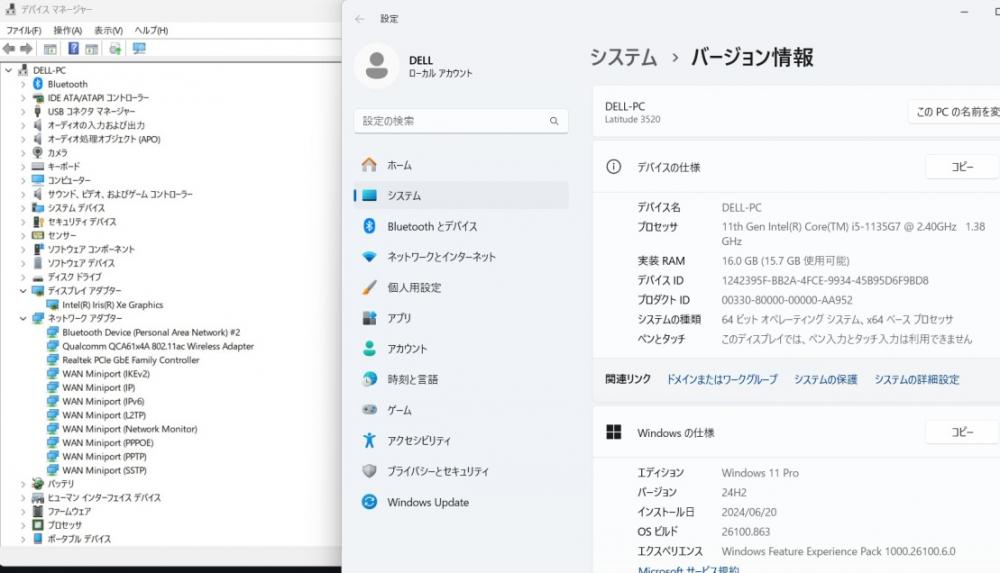This screenshot has height=573, width=1000.
Task: Expand the プロセッサ node
Action: [23, 525]
